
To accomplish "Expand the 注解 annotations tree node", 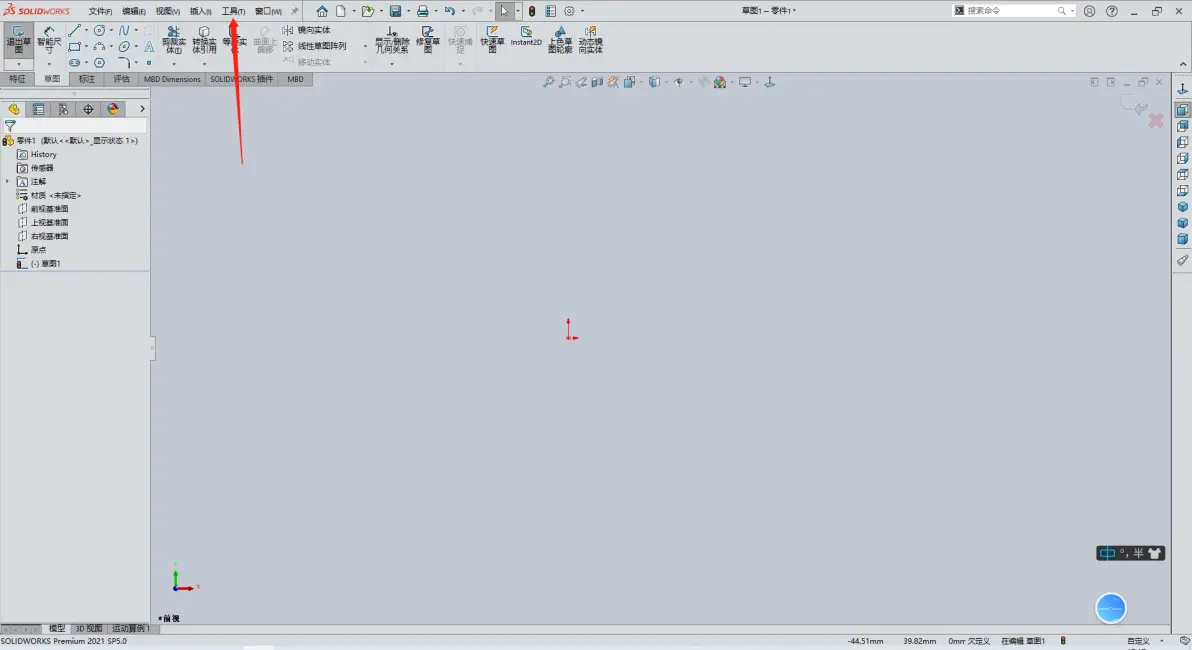I will (8, 181).
